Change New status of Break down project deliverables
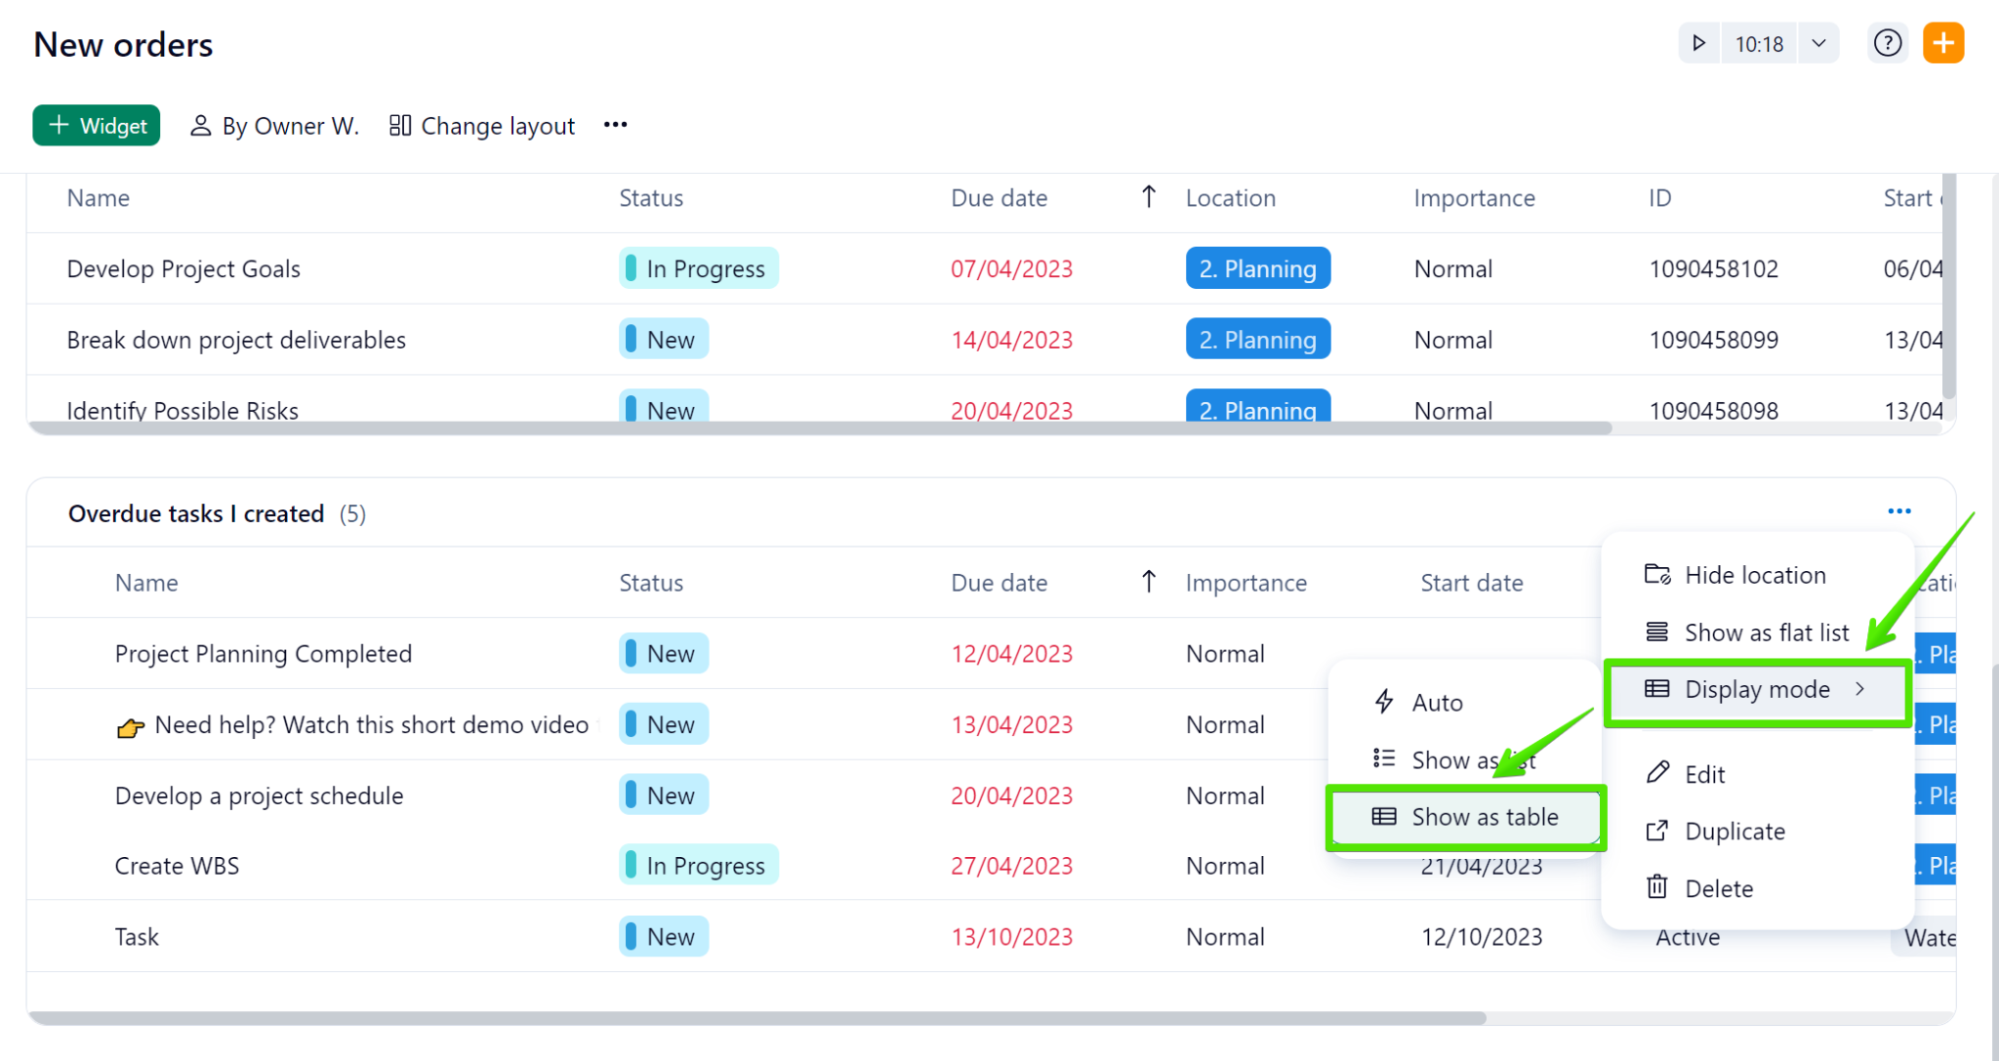The height and width of the screenshot is (1061, 1999). pos(664,339)
